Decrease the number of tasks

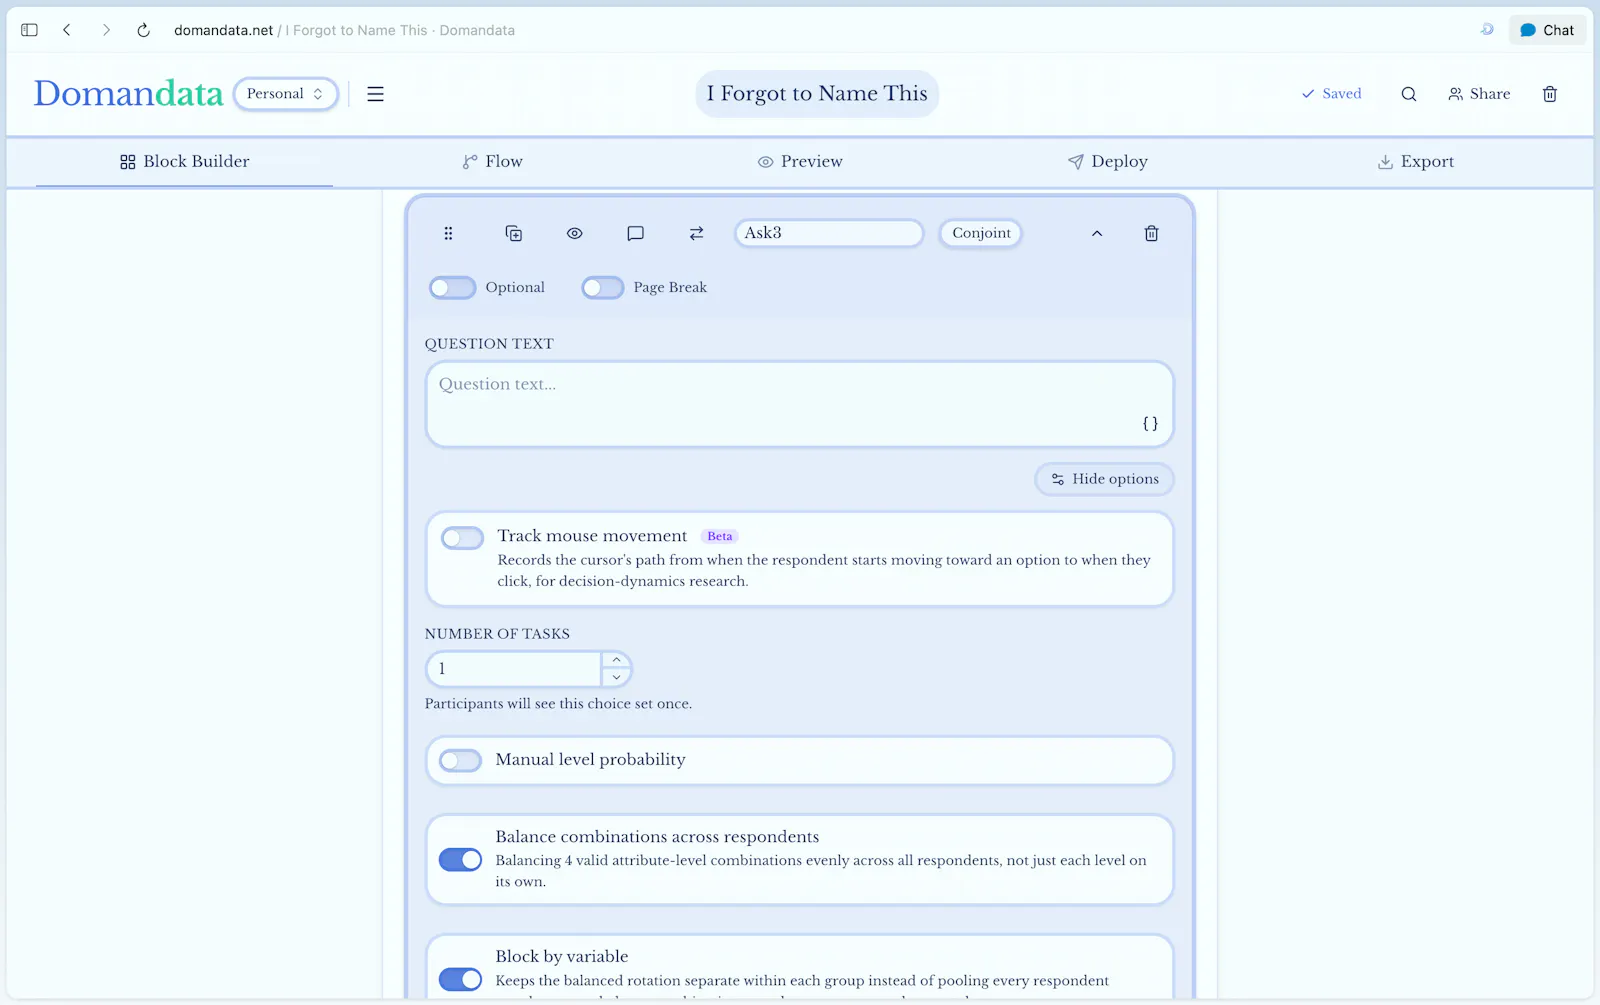point(617,678)
